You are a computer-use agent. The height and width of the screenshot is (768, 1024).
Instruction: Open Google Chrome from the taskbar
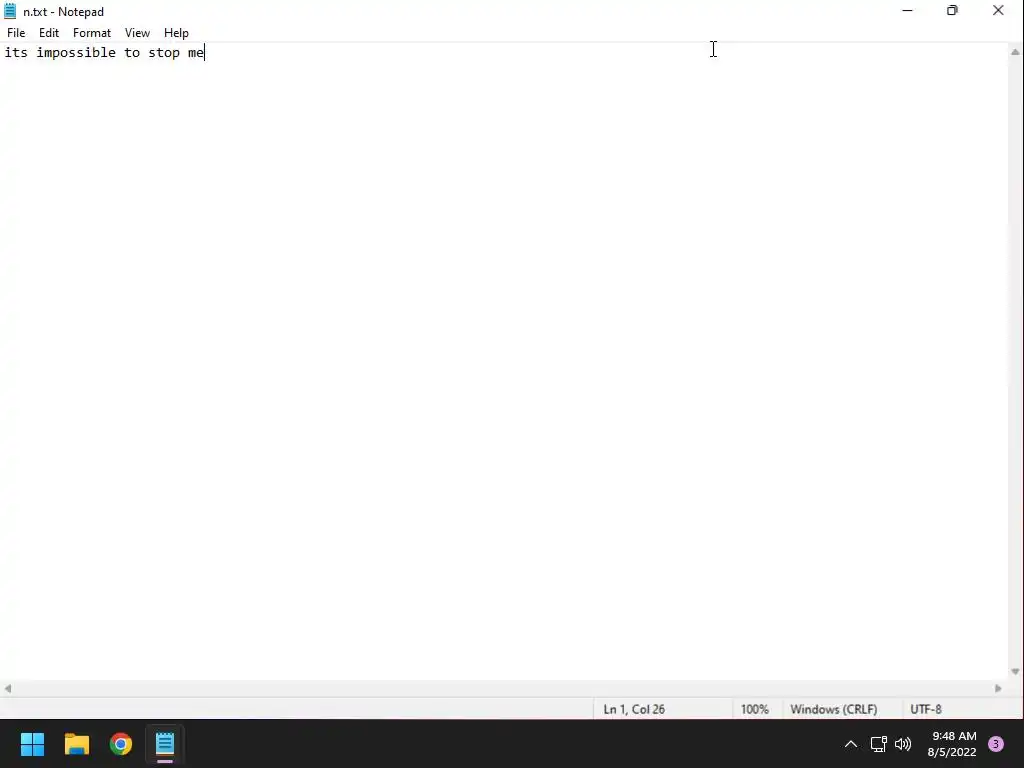pos(121,744)
